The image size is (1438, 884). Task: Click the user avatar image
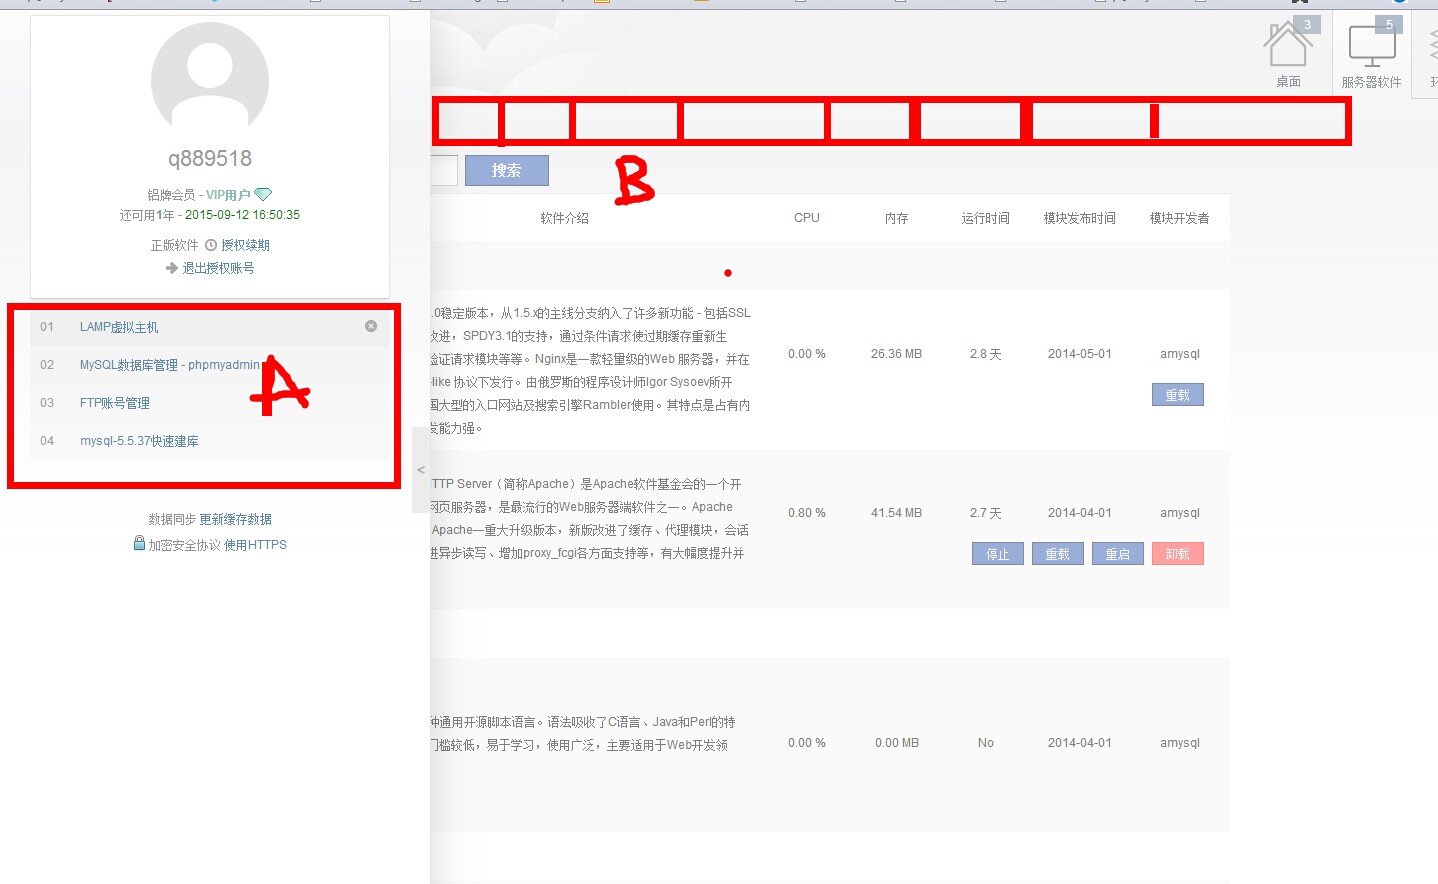click(210, 80)
